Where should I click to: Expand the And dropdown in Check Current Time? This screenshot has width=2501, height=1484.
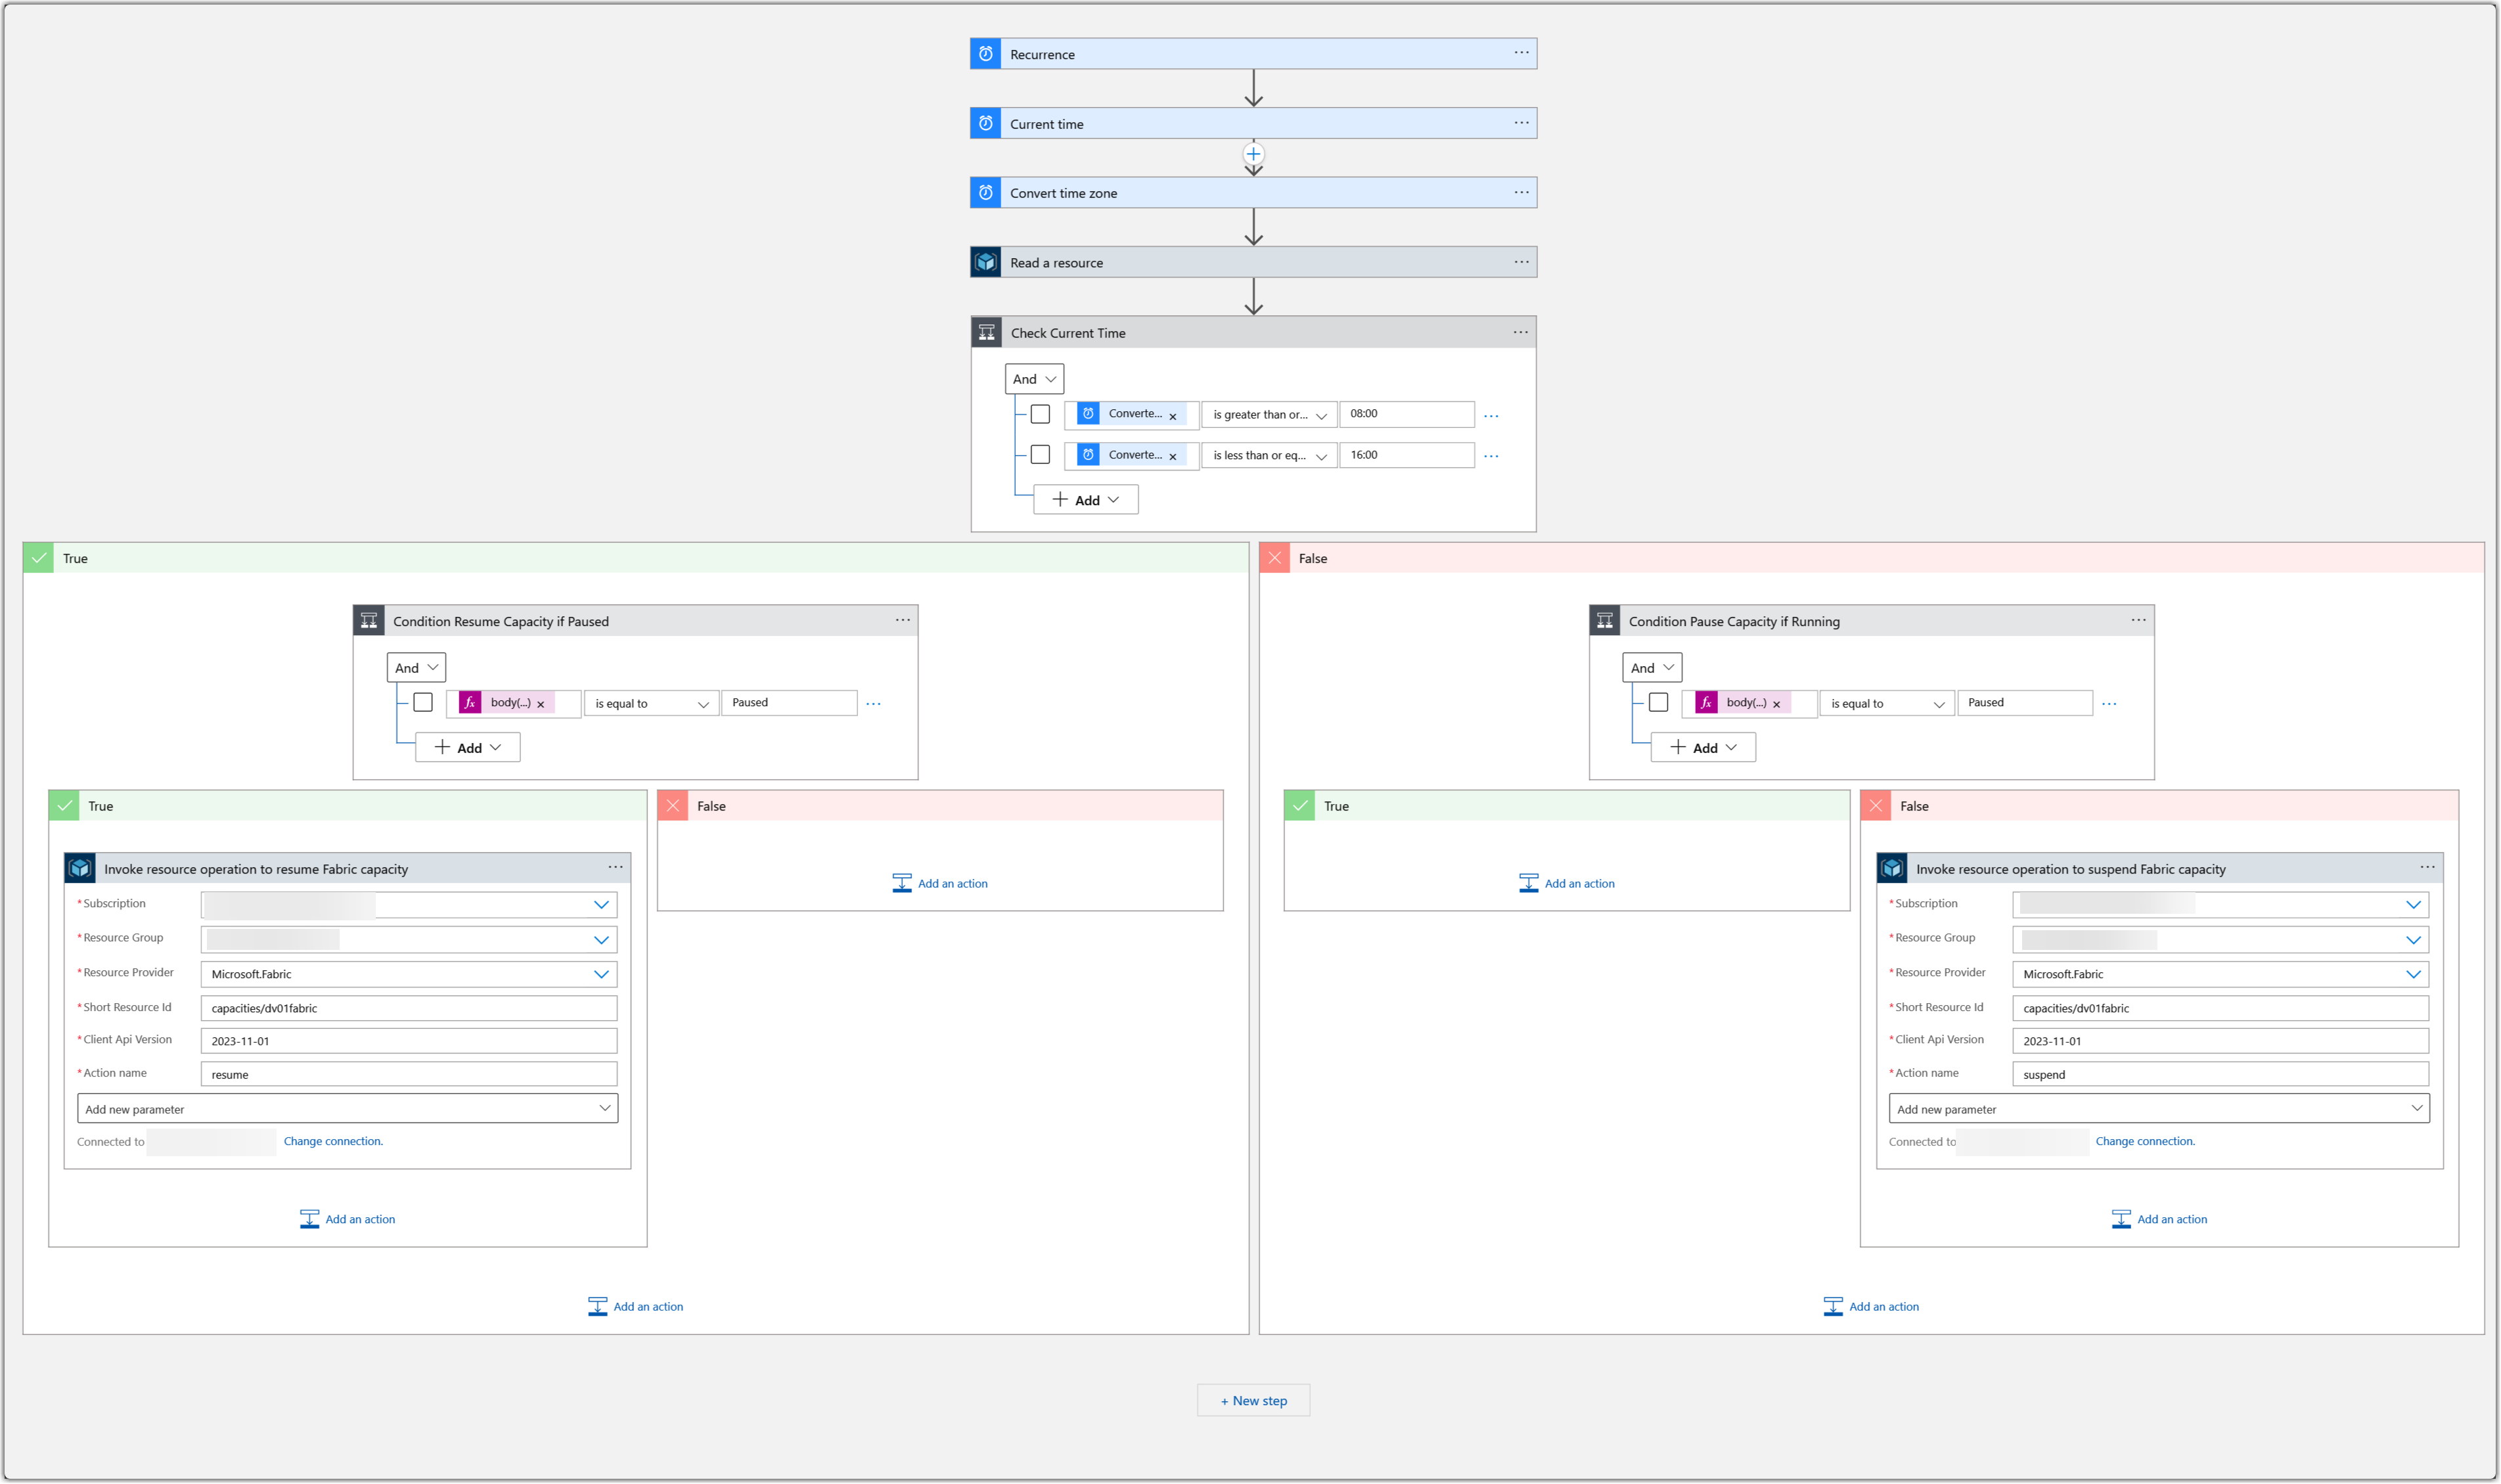(x=1033, y=379)
